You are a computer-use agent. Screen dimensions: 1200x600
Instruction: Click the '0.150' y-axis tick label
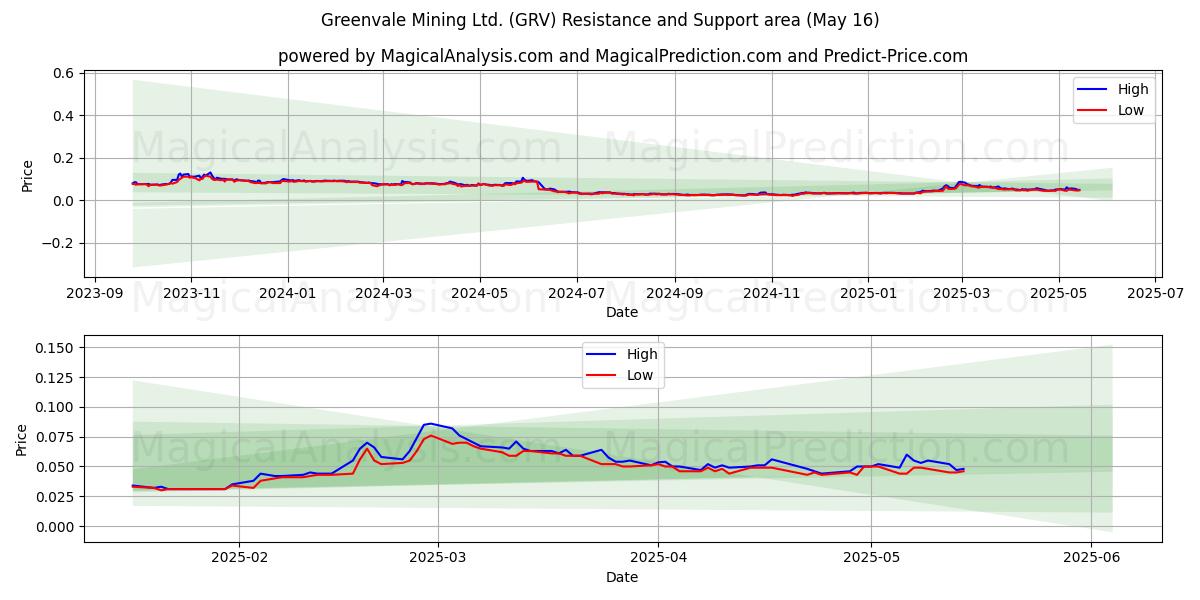click(x=56, y=348)
